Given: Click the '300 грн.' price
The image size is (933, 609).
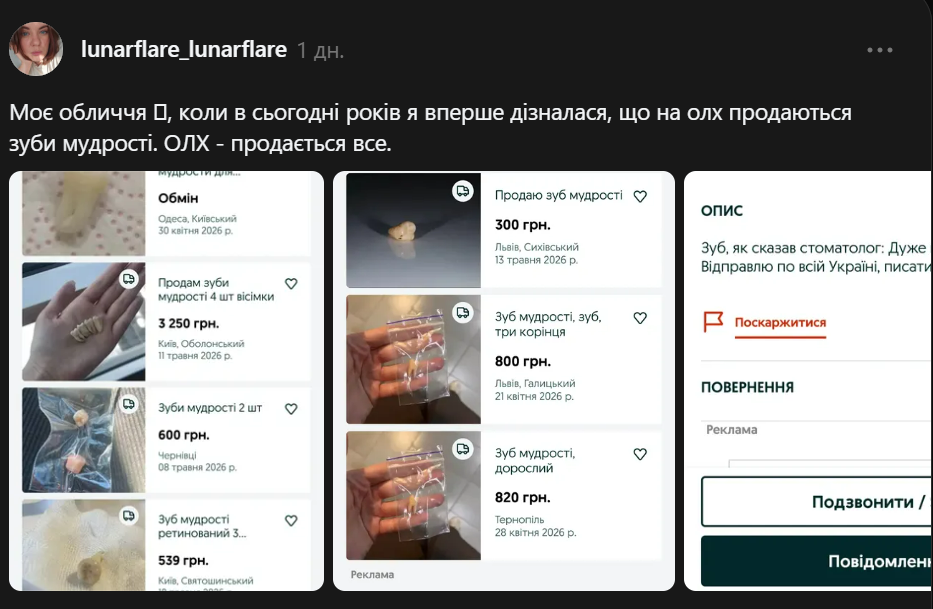Looking at the screenshot, I should 522,225.
